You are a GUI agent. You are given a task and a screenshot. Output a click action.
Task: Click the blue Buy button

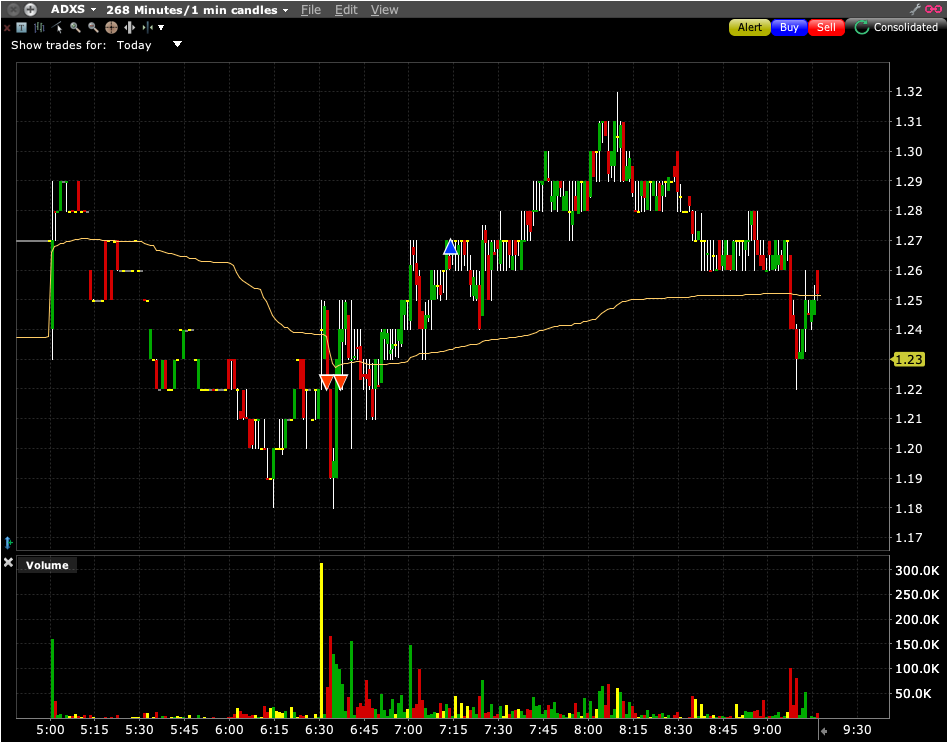point(789,27)
